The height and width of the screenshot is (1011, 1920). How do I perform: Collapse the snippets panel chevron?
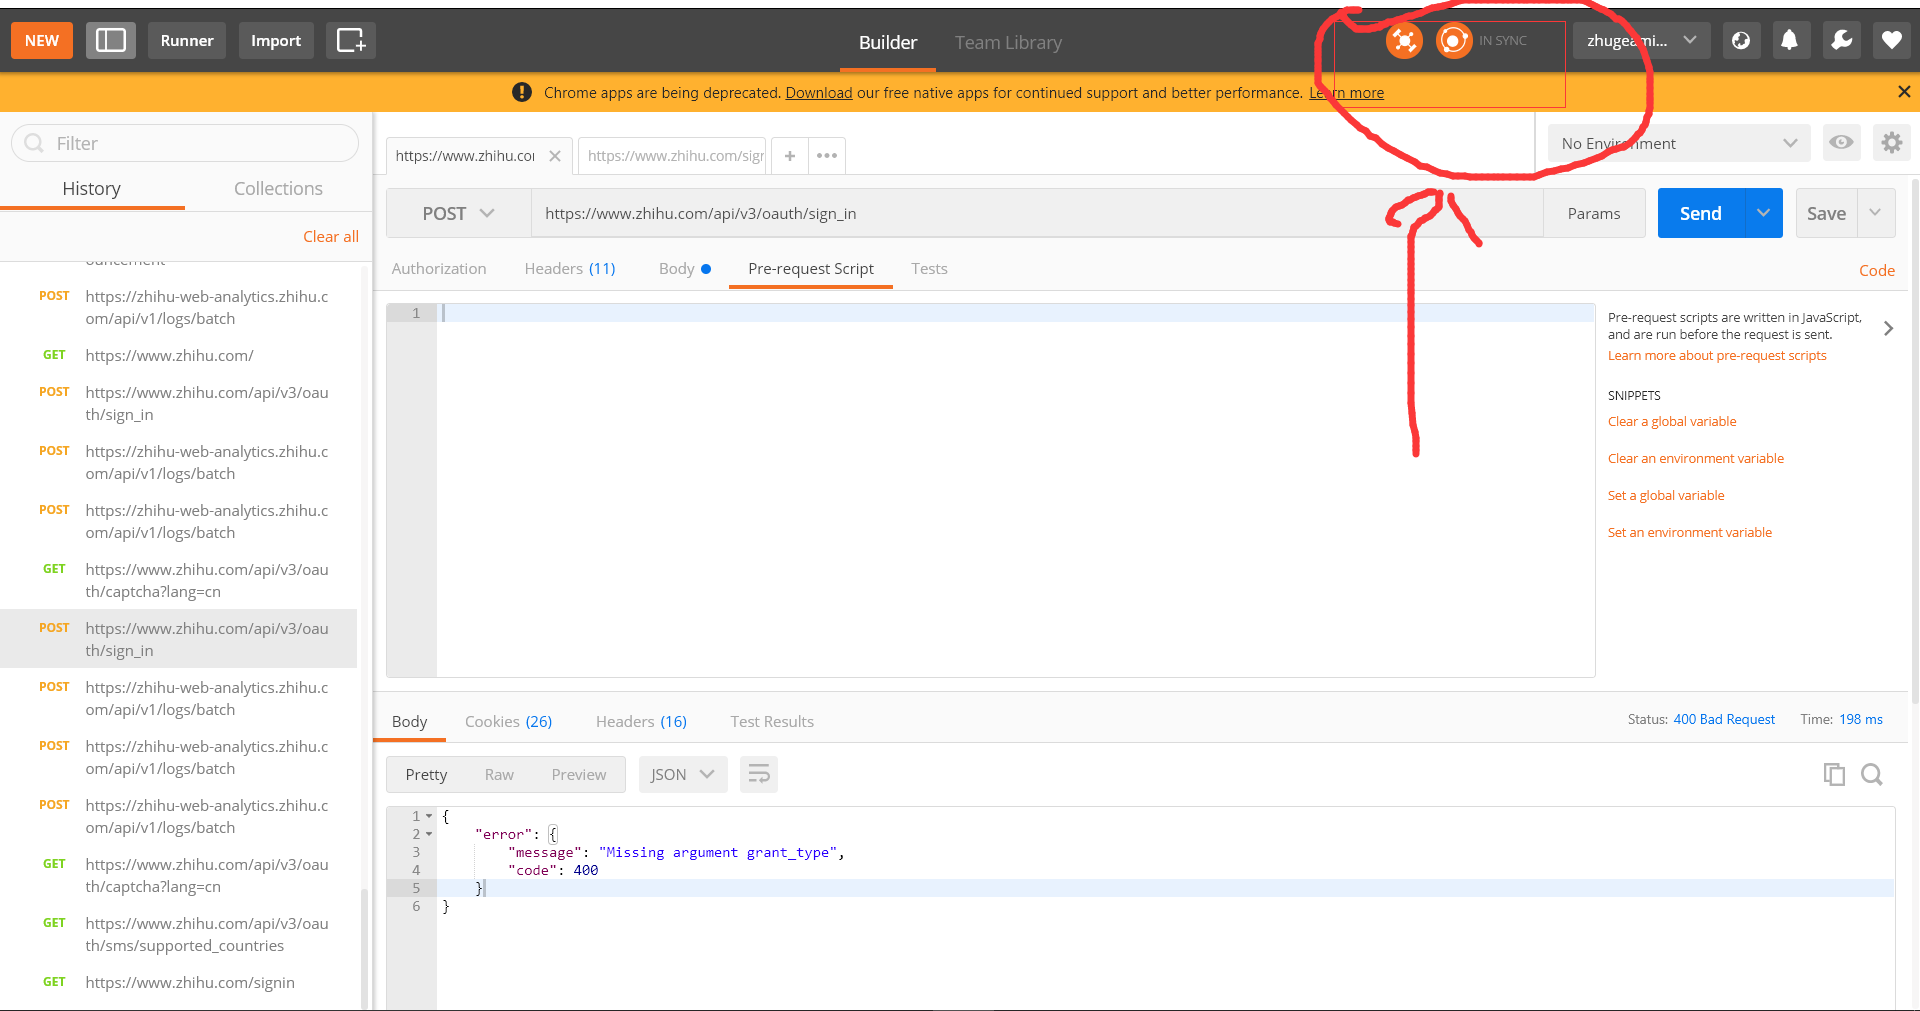pyautogui.click(x=1888, y=328)
